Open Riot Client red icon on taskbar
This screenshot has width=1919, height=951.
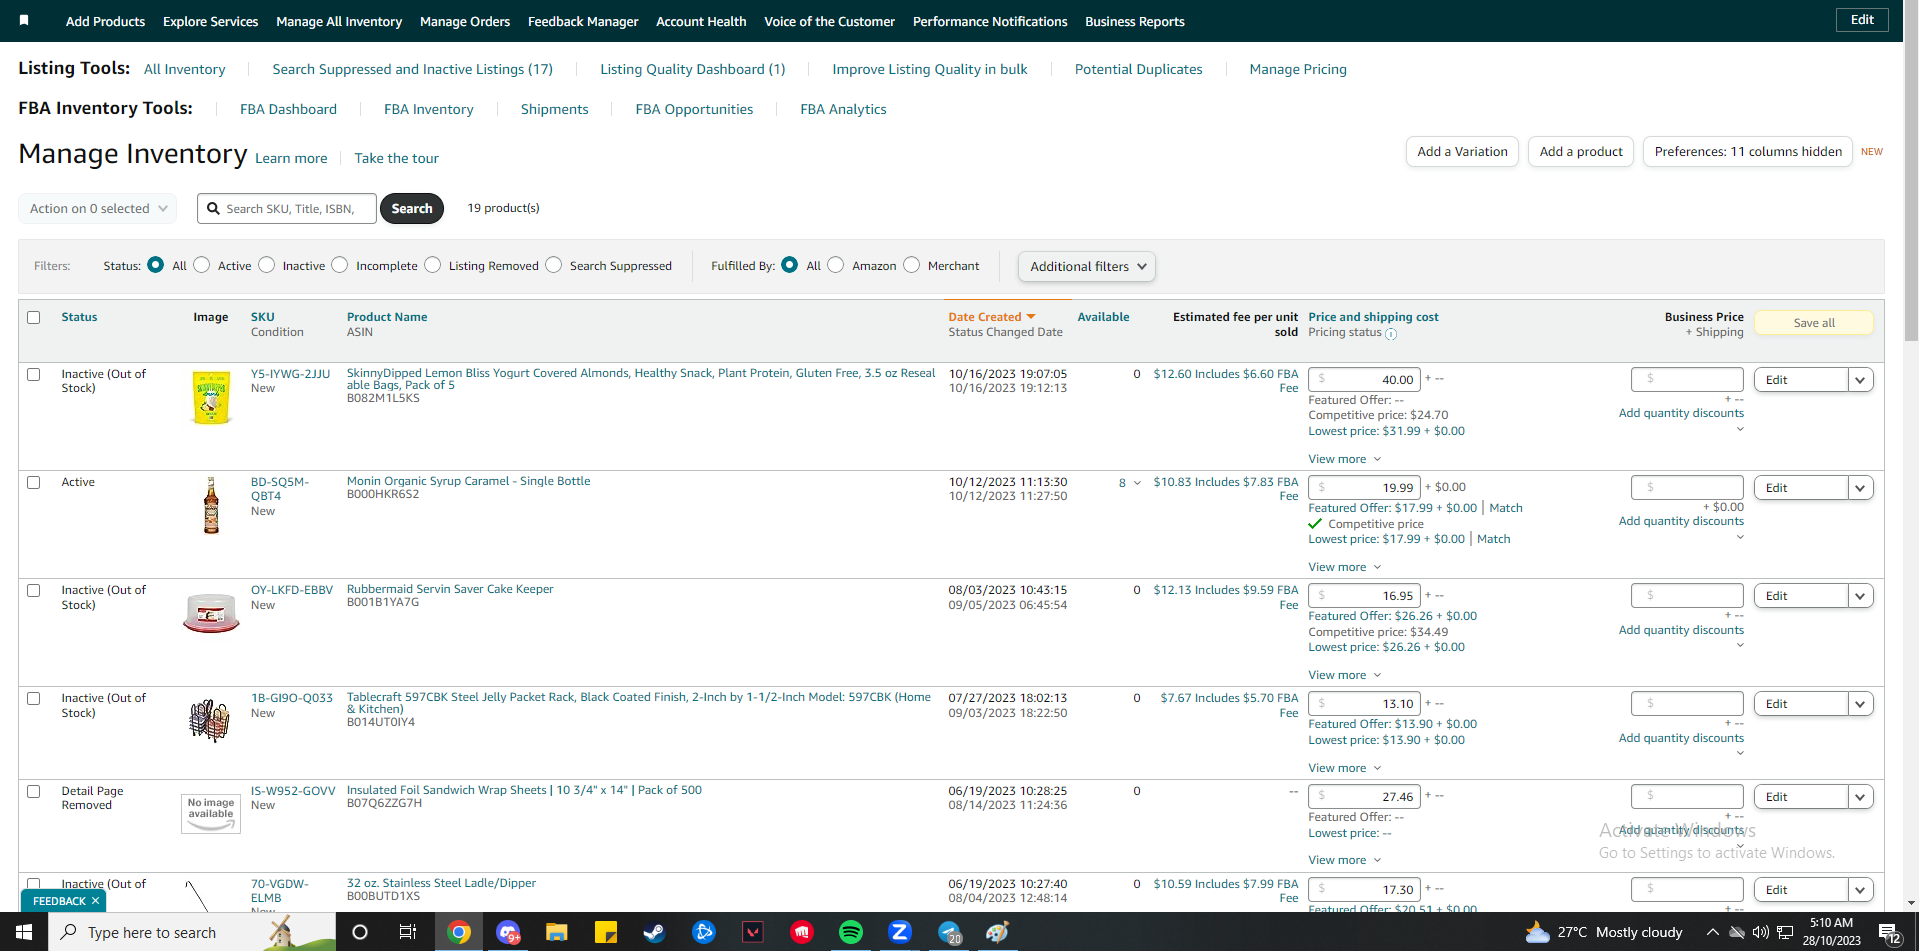coord(802,932)
